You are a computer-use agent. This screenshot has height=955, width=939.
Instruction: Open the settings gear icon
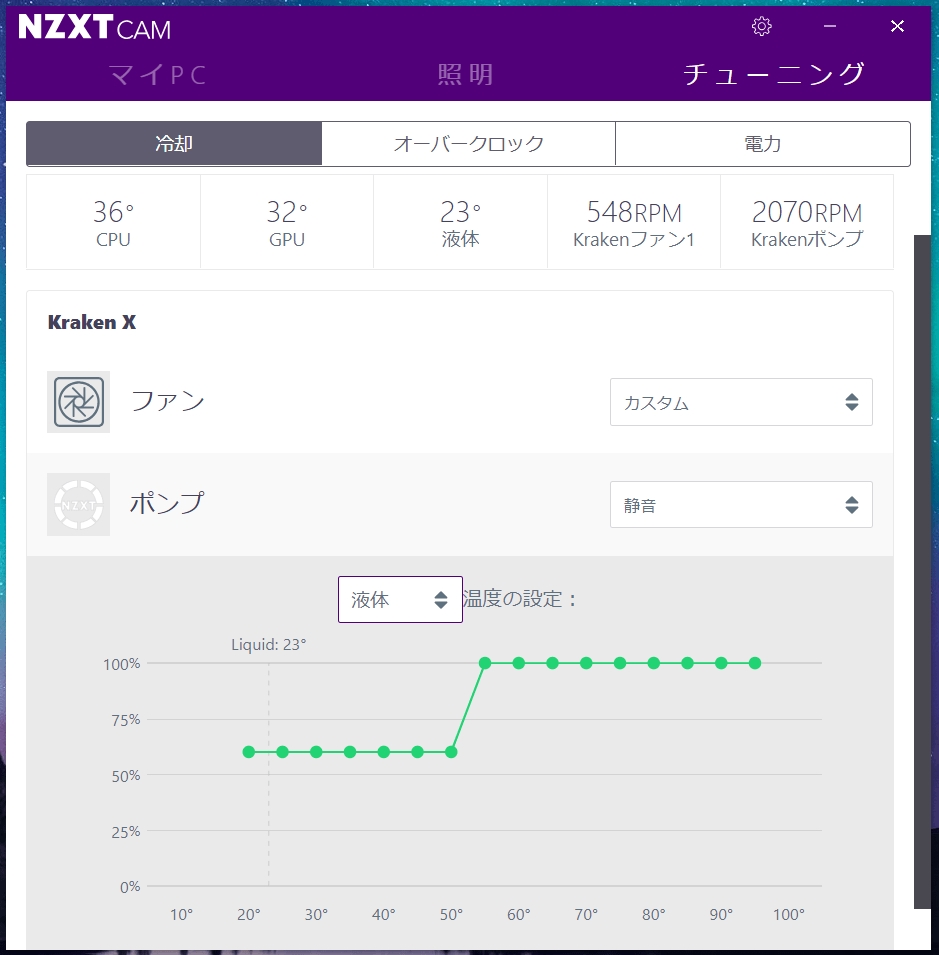point(761,26)
